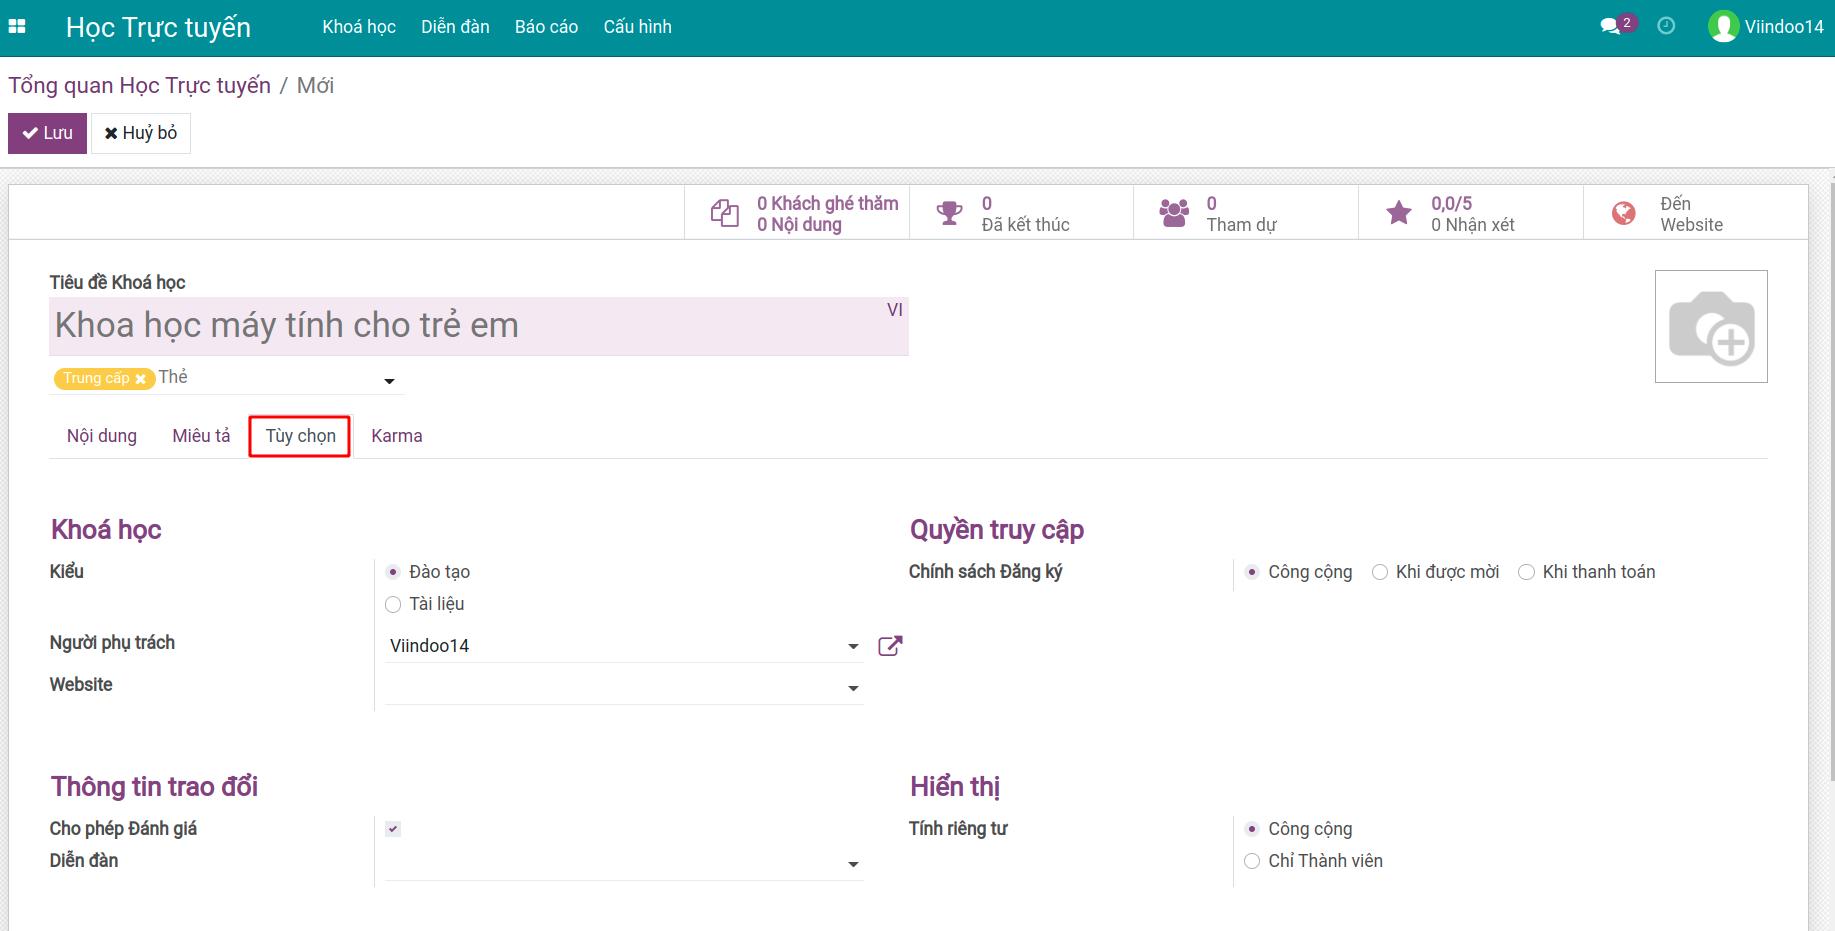1835x931 pixels.
Task: Select Chỉ Thành viên visibility option
Action: (x=1252, y=861)
